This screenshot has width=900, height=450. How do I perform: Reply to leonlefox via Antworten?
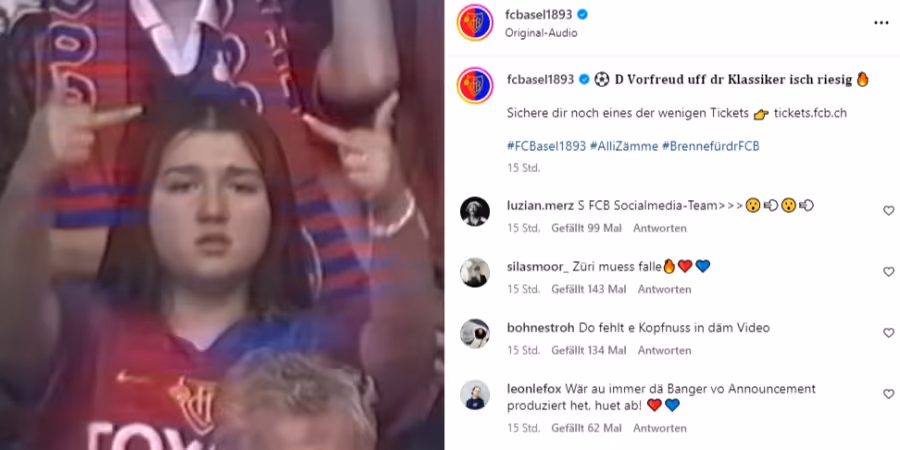pyautogui.click(x=660, y=428)
